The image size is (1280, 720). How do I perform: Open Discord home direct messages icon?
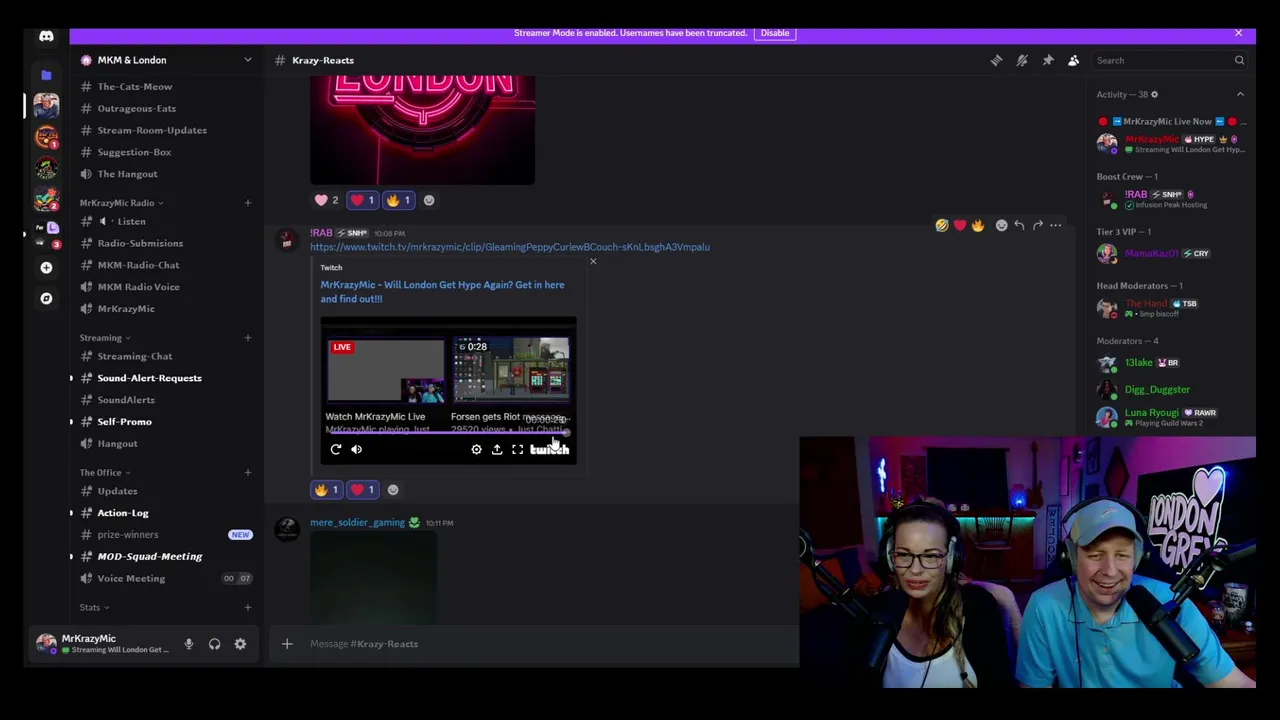46,37
